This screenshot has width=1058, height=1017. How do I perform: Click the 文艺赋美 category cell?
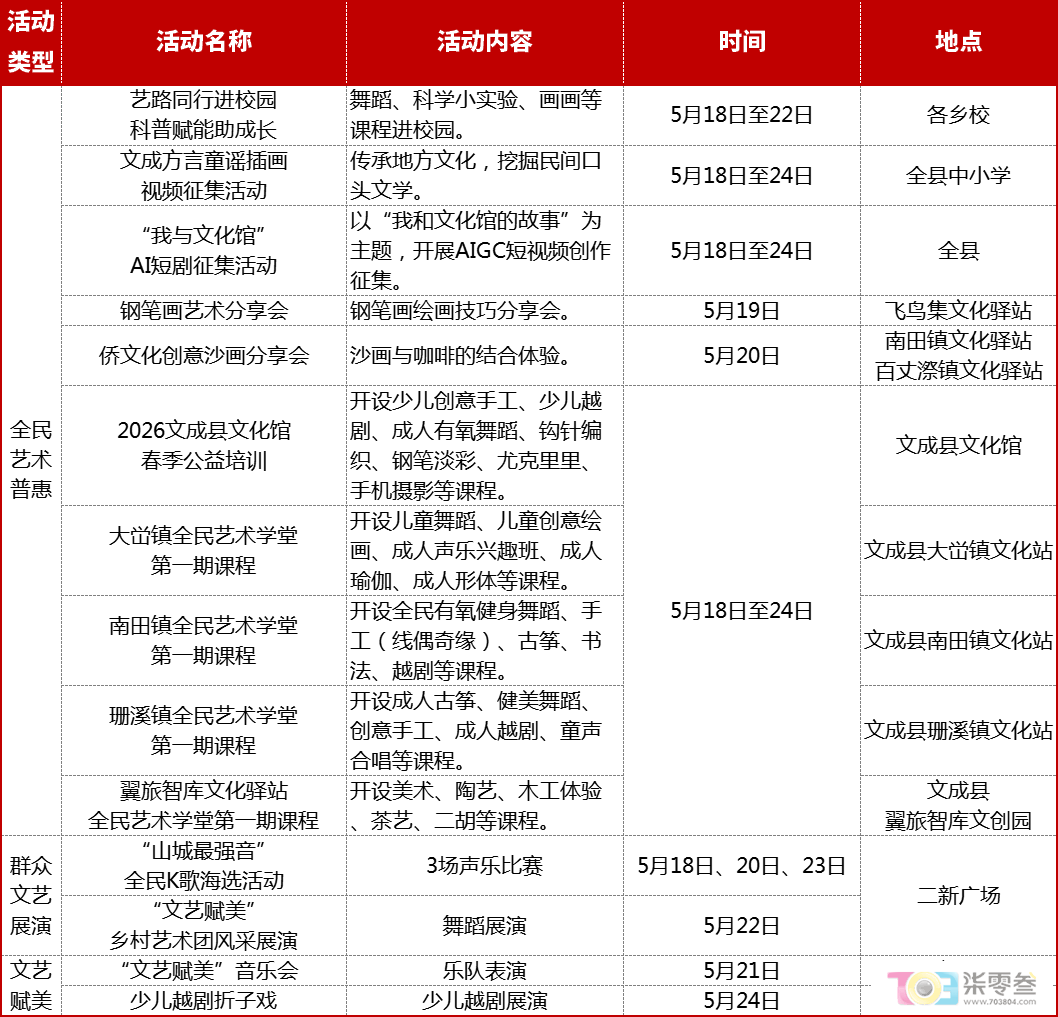click(31, 985)
